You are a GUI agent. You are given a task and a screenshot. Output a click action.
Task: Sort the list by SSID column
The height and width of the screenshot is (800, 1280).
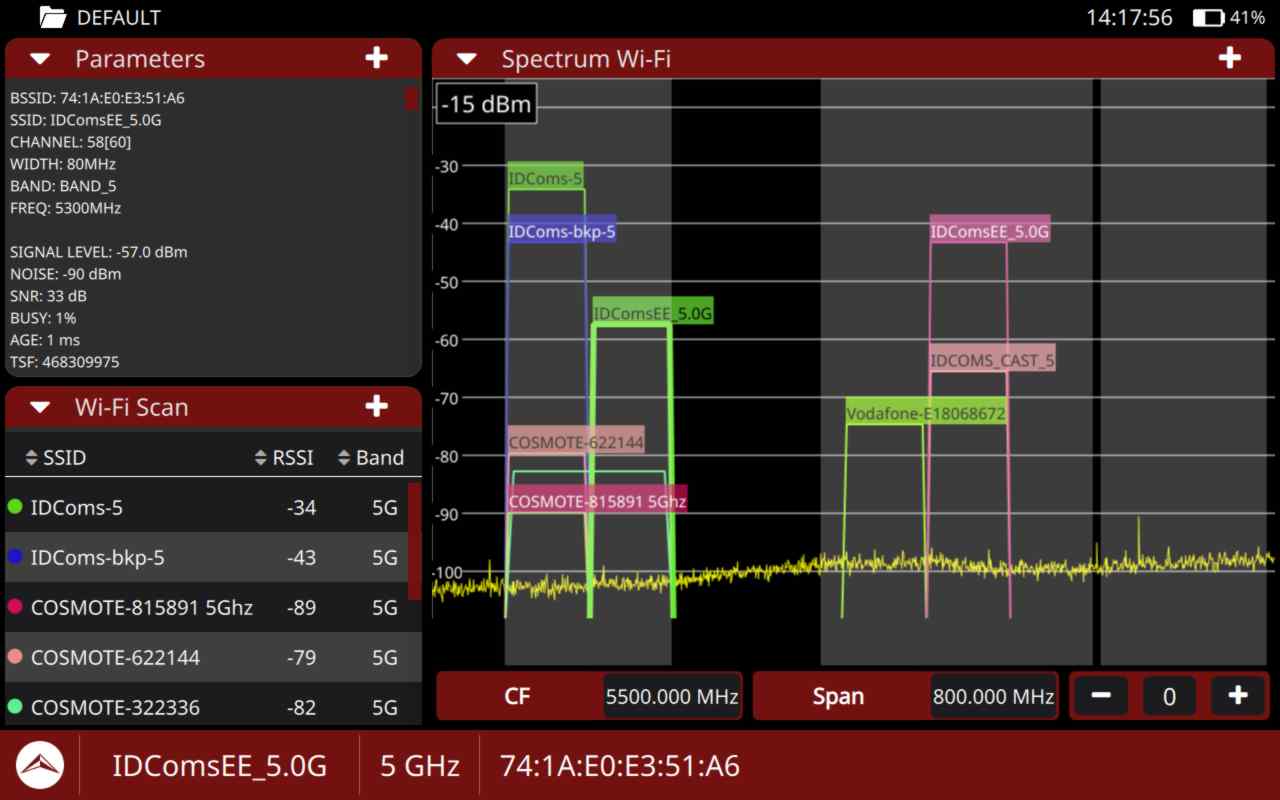pyautogui.click(x=56, y=458)
